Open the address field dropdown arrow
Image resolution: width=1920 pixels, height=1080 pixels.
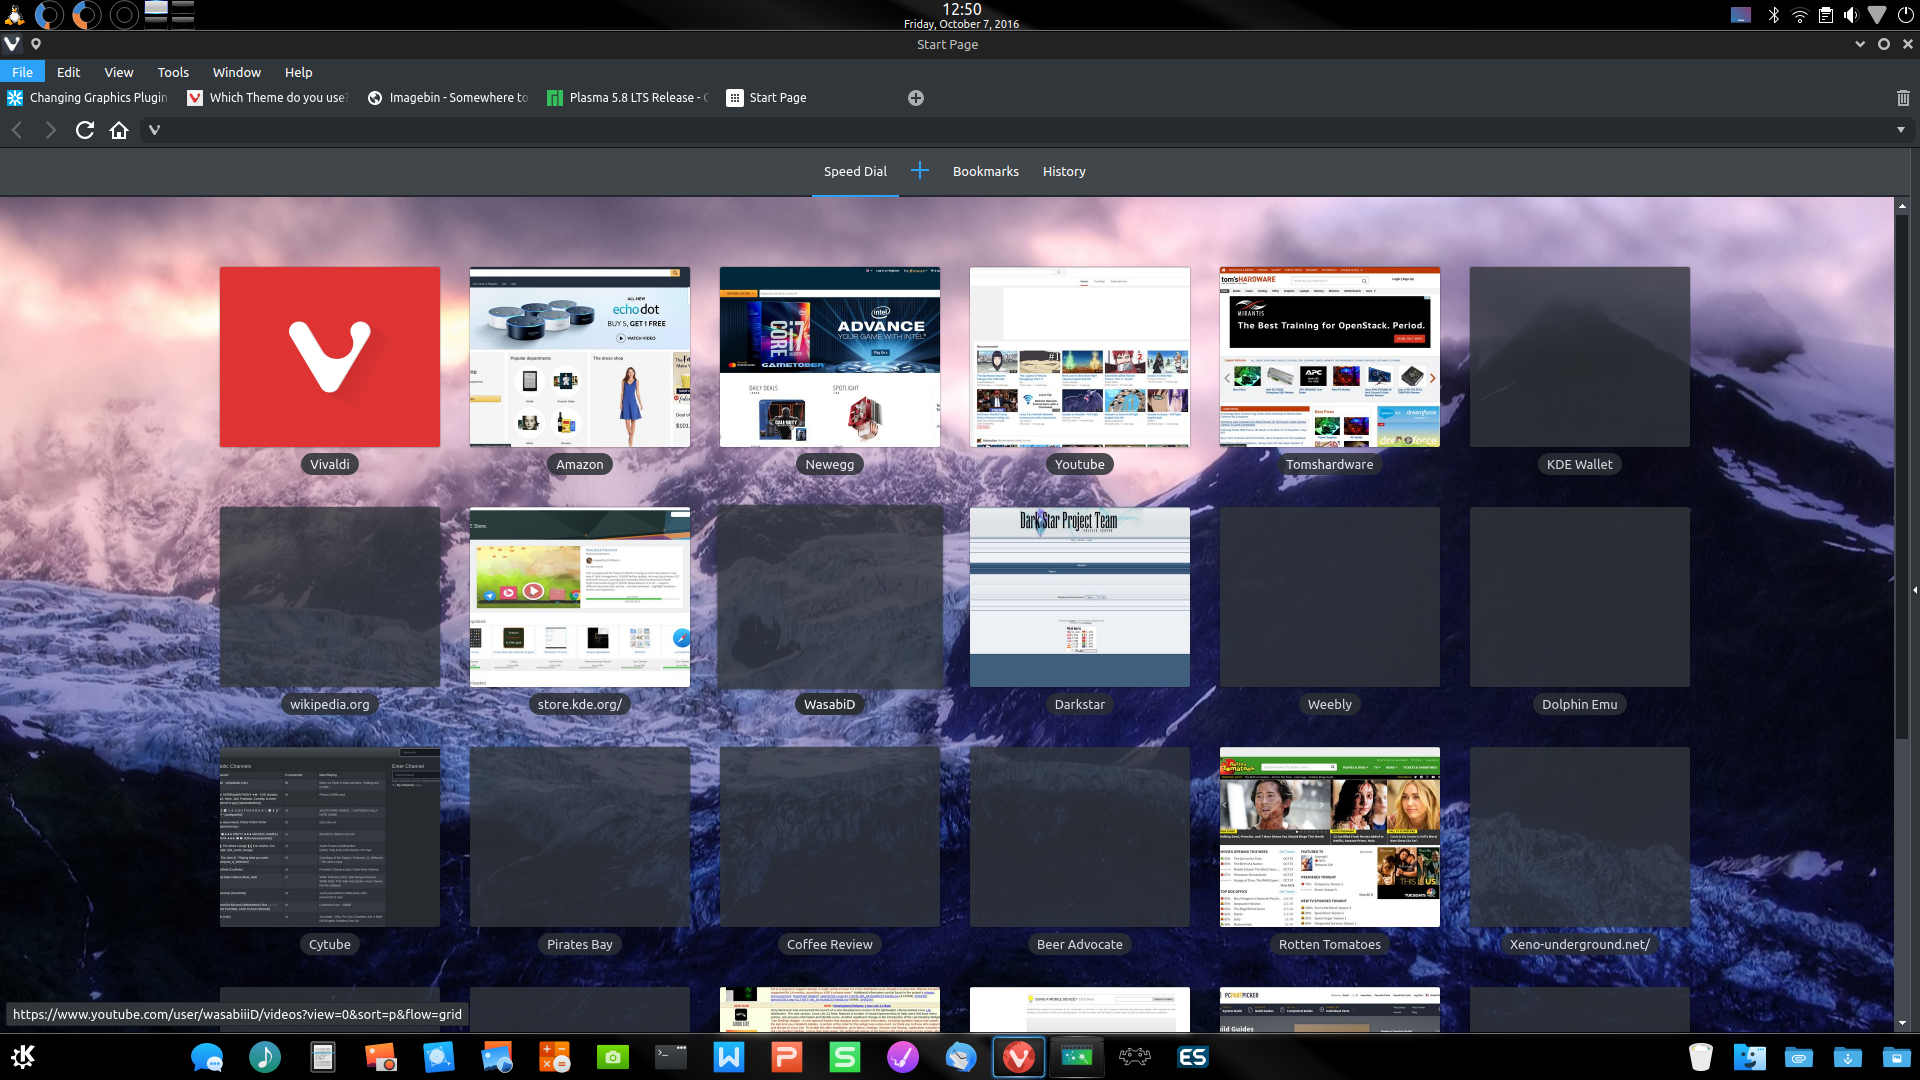tap(1901, 130)
